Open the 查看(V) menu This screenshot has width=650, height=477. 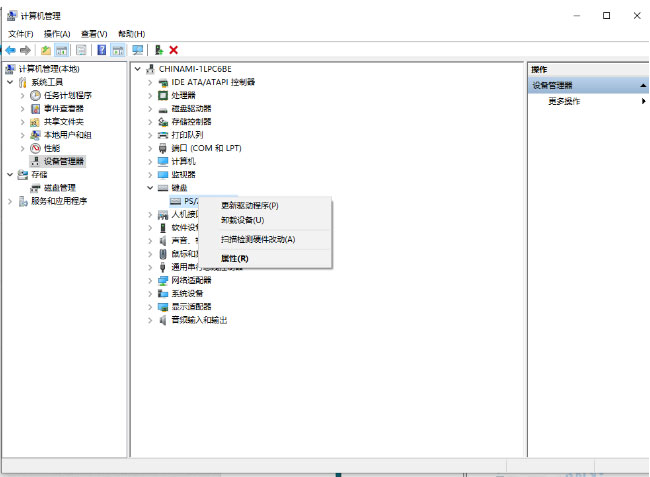point(95,34)
